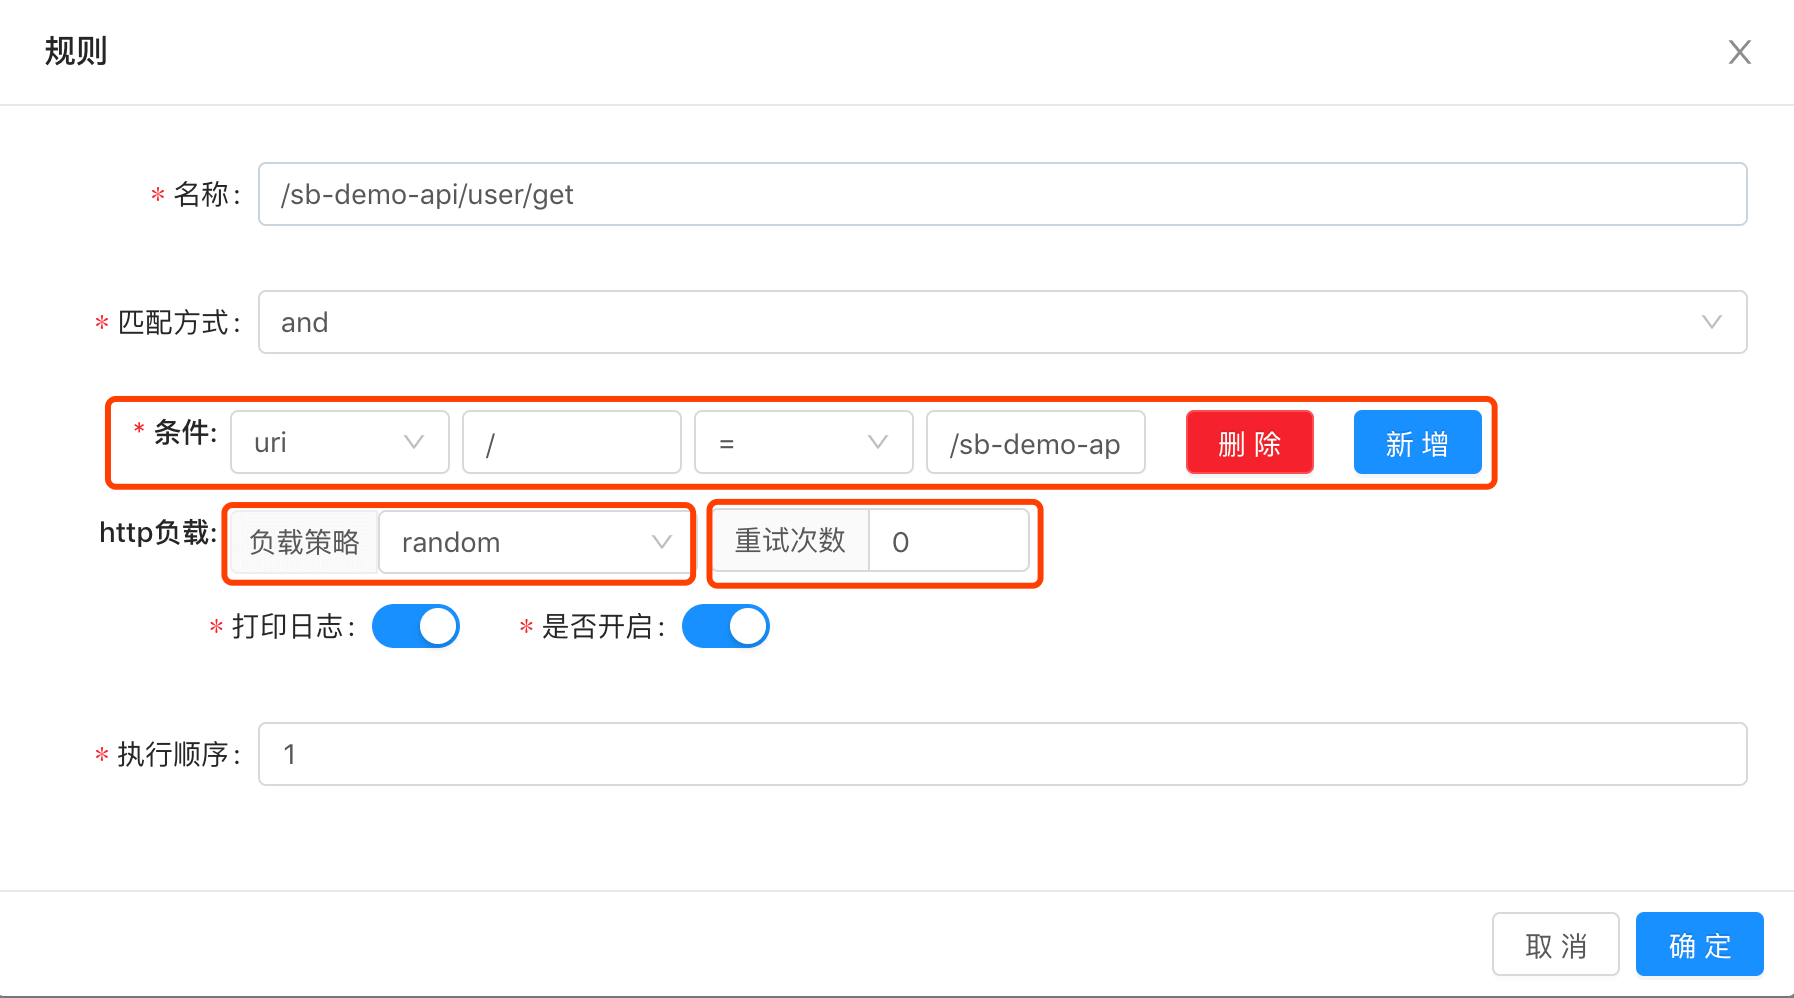Click the blue 新增 button
1794x998 pixels.
[x=1417, y=442]
